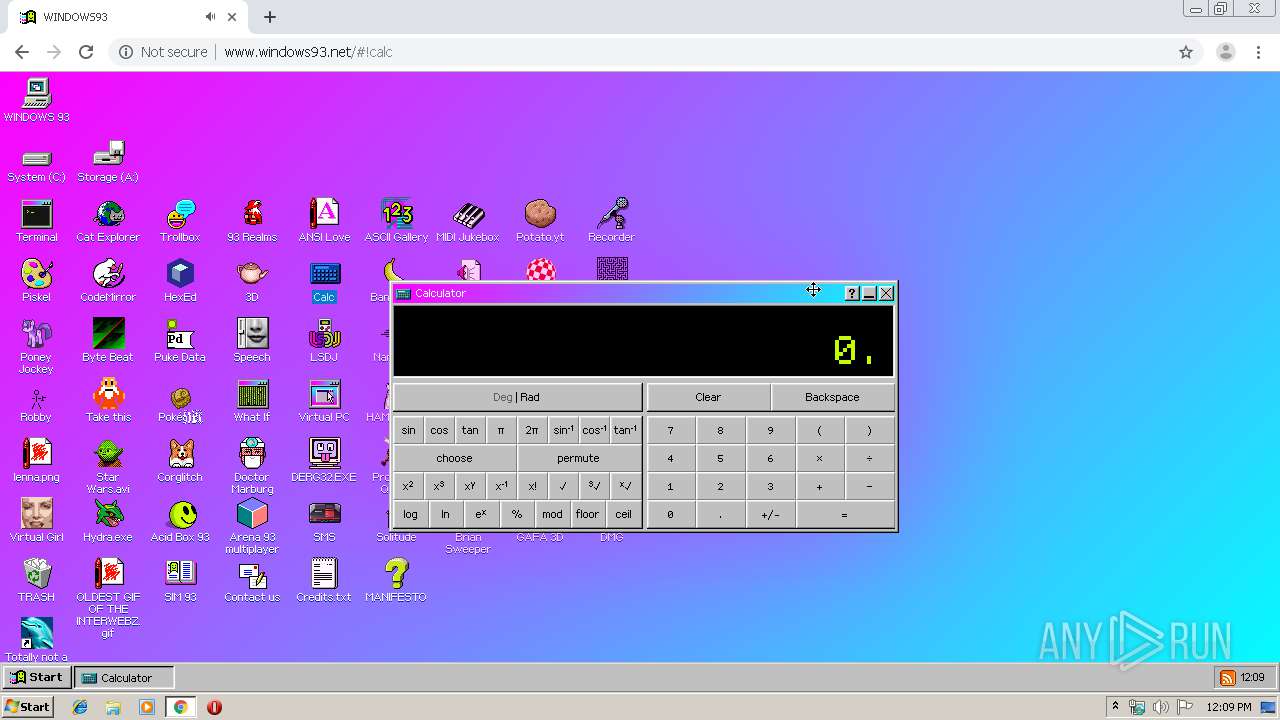The width and height of the screenshot is (1280, 720).
Task: Open the Terminal desktop icon
Action: point(36,221)
